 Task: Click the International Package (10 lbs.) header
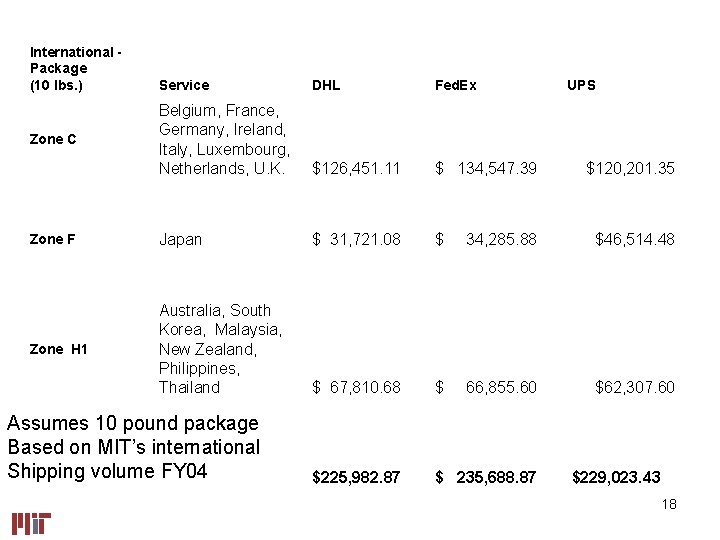click(x=72, y=68)
